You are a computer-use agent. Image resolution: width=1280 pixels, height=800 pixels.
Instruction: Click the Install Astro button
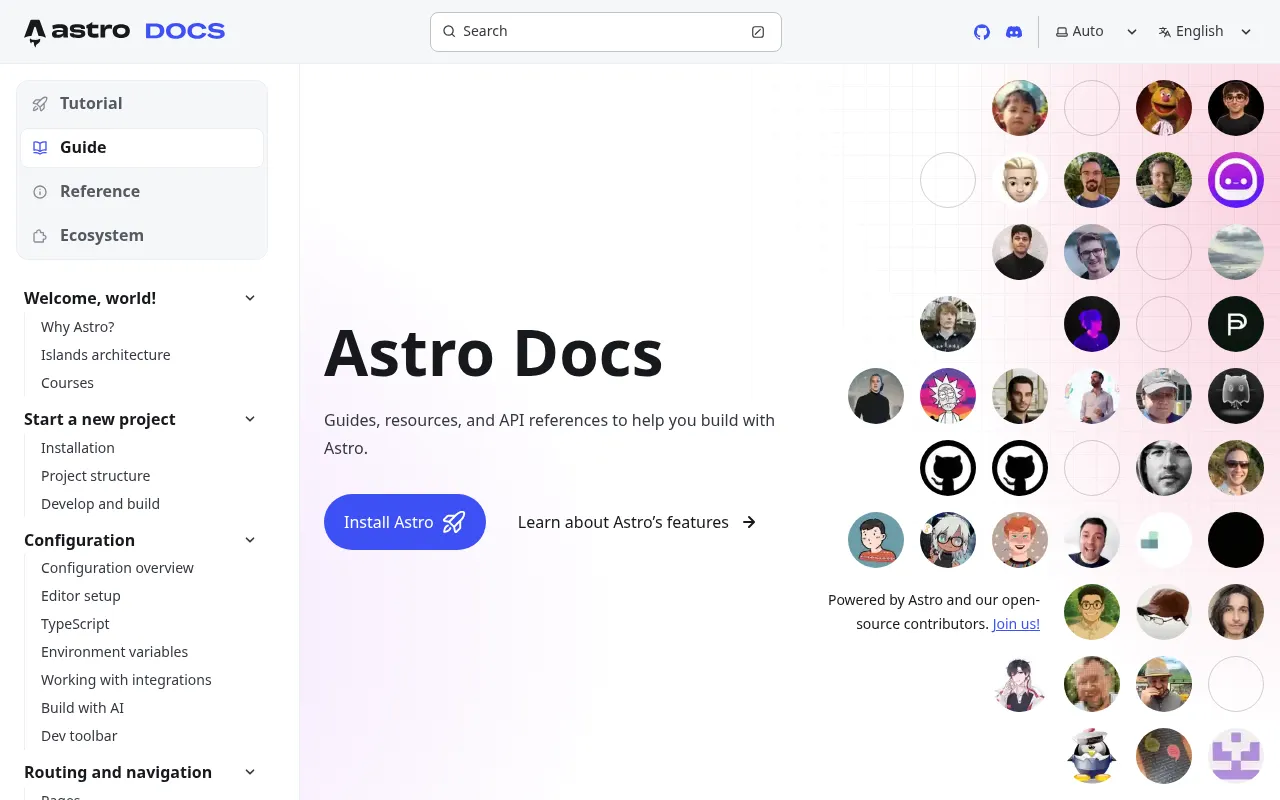point(405,522)
